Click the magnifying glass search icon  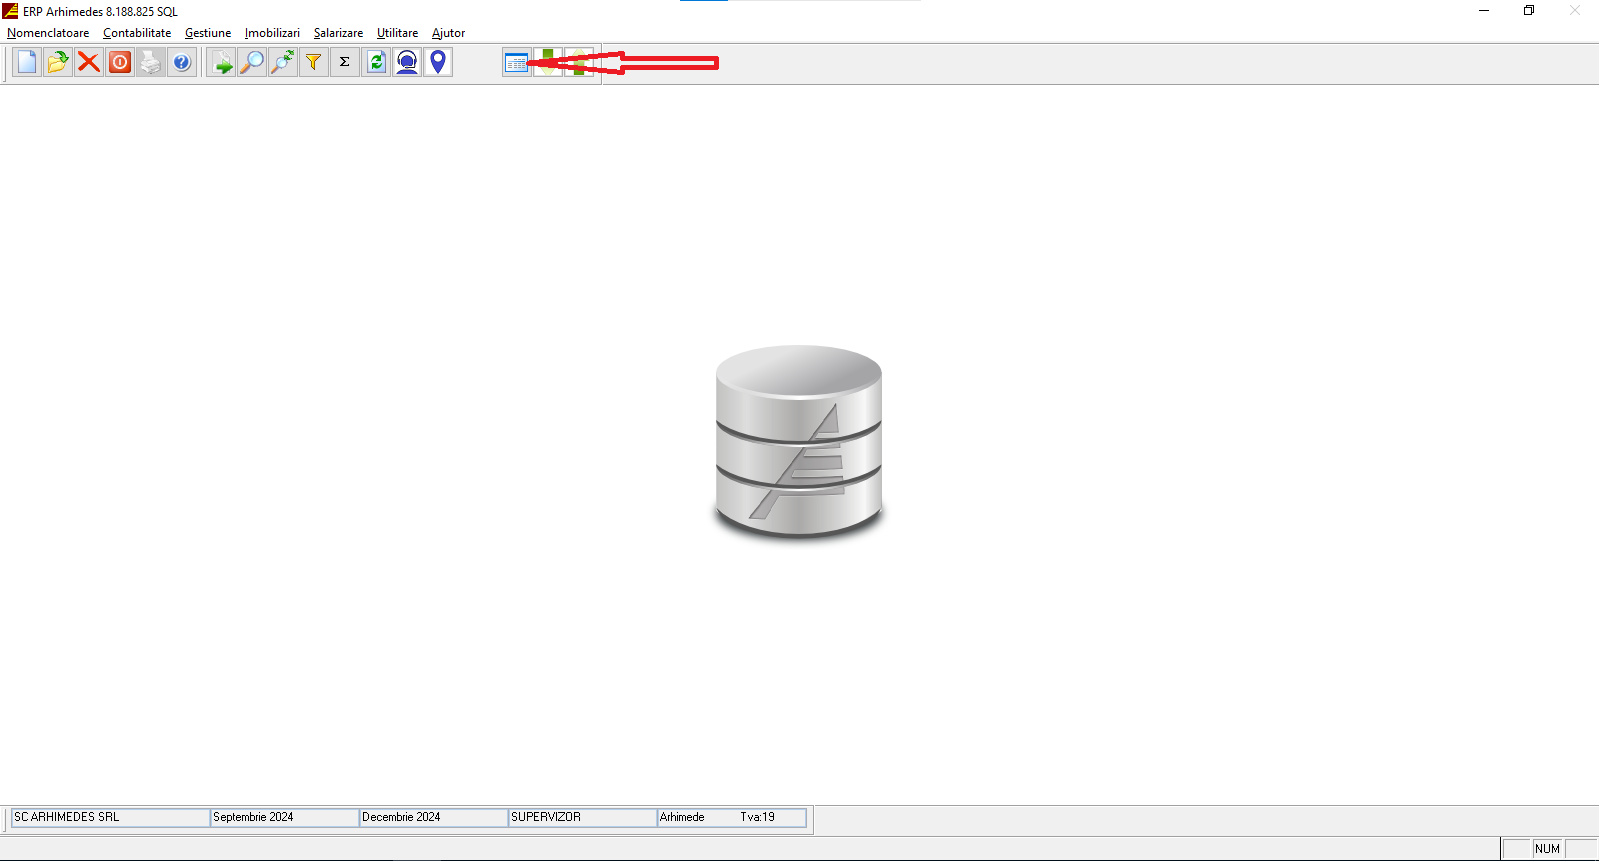[252, 62]
